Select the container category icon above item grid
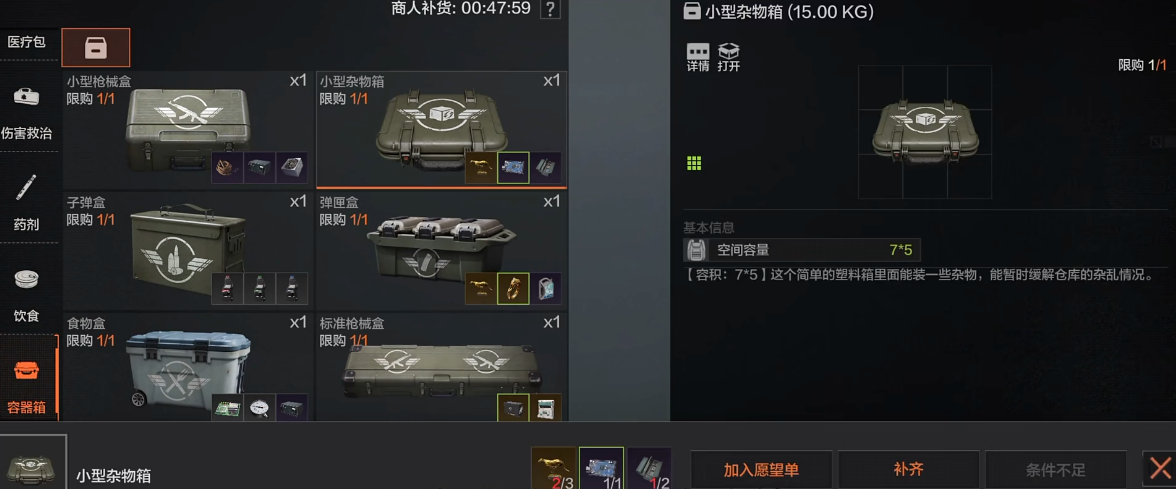The image size is (1176, 489). coord(95,47)
